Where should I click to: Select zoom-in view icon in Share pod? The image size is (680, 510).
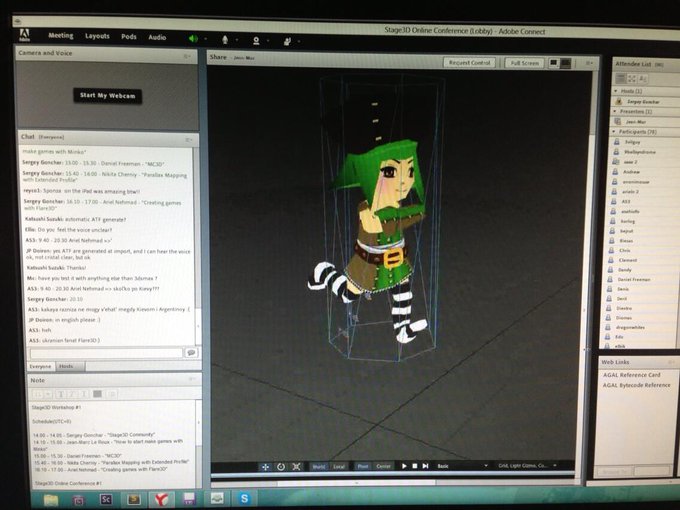pyautogui.click(x=566, y=63)
